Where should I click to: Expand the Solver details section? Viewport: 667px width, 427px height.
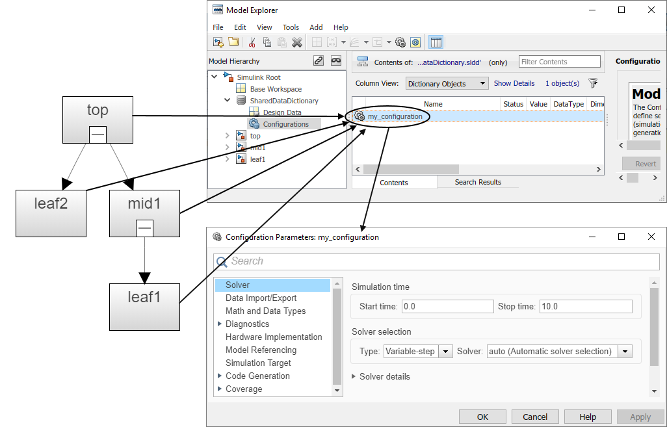tap(353, 376)
